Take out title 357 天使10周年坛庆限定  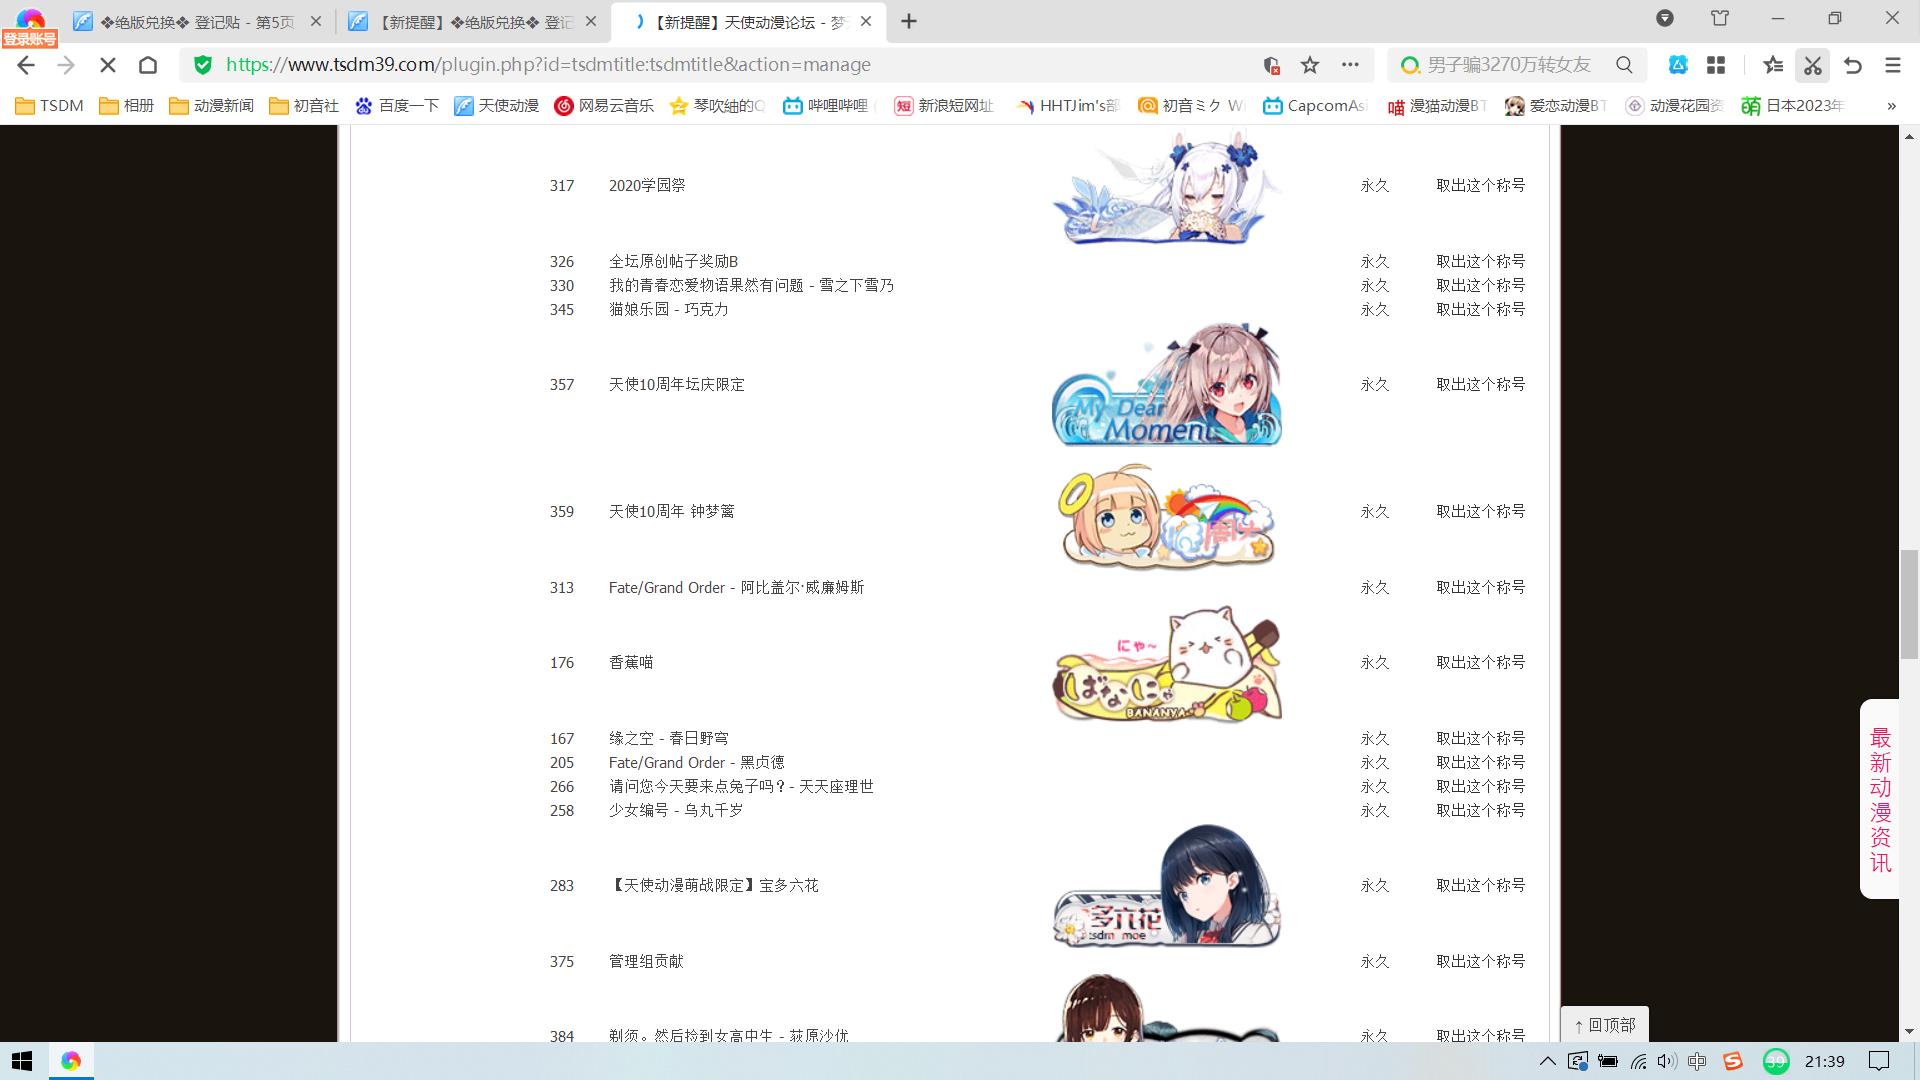tap(1480, 384)
